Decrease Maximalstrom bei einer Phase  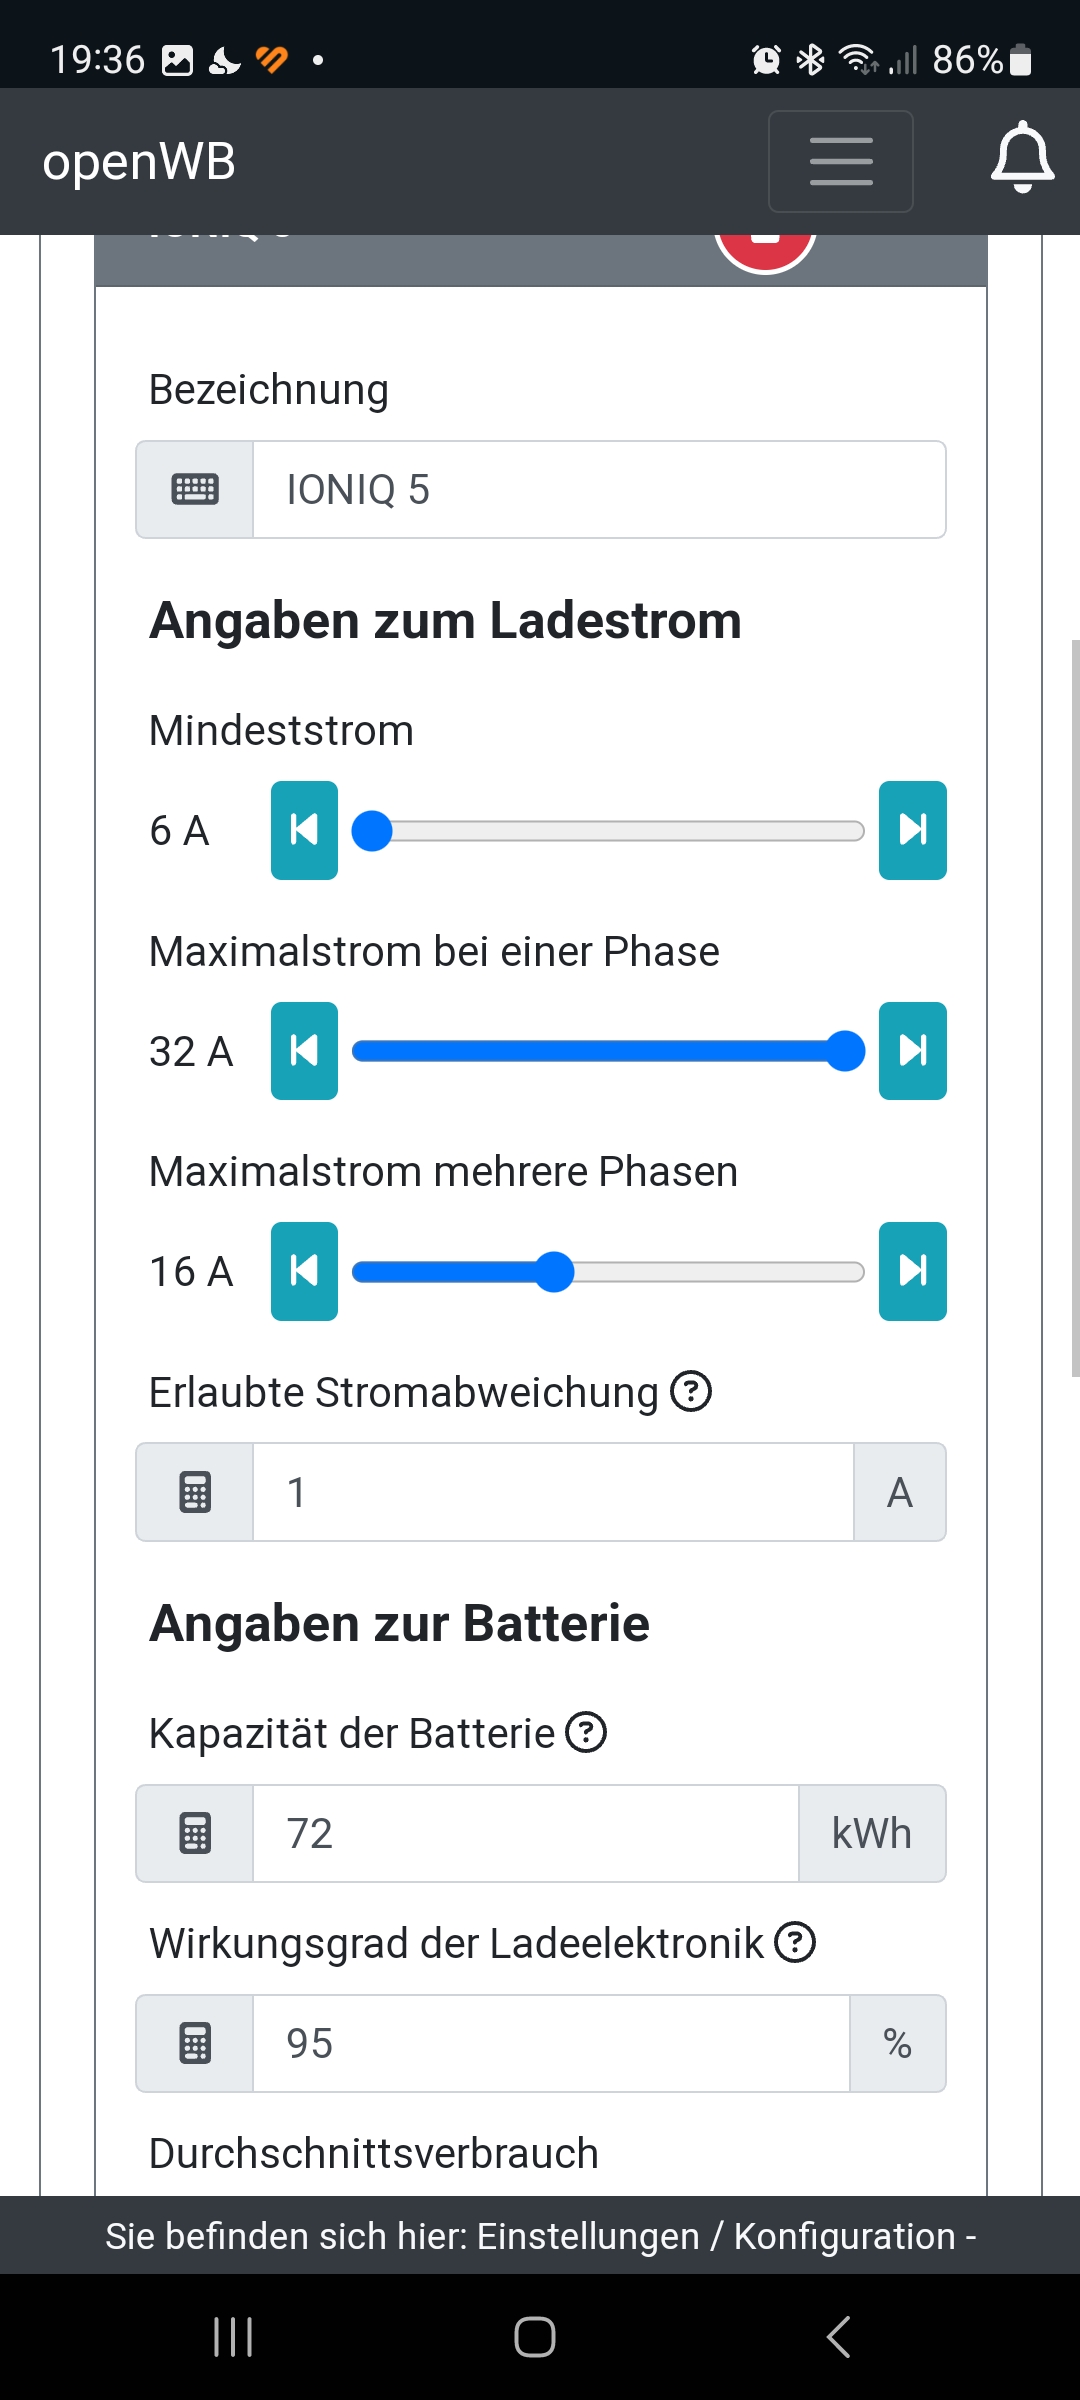[x=304, y=1051]
